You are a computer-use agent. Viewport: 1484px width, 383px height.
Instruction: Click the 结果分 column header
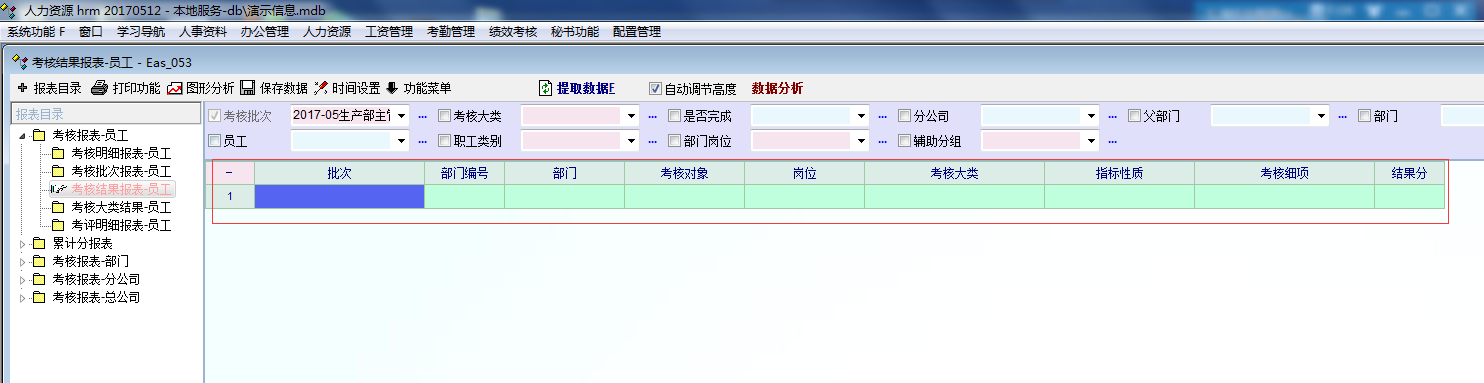tap(1409, 173)
